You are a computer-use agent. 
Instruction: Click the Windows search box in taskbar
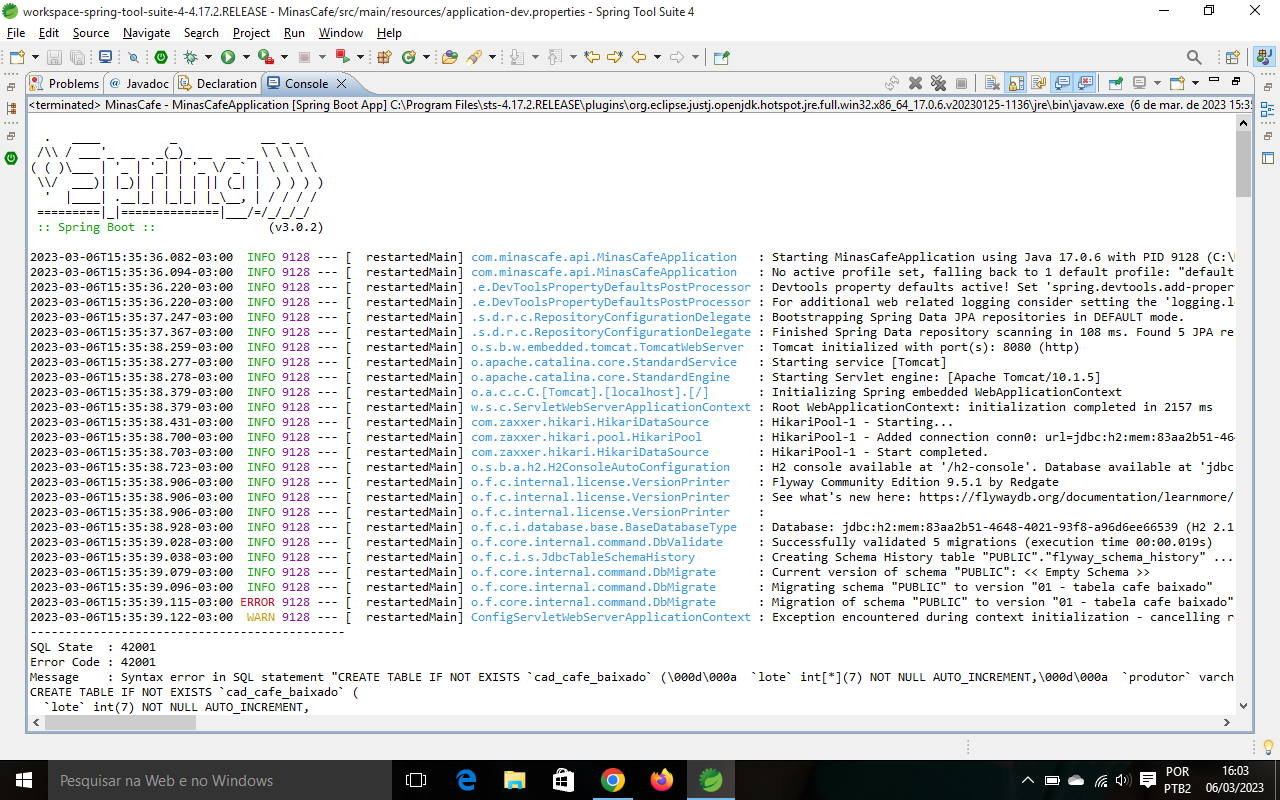(218, 780)
